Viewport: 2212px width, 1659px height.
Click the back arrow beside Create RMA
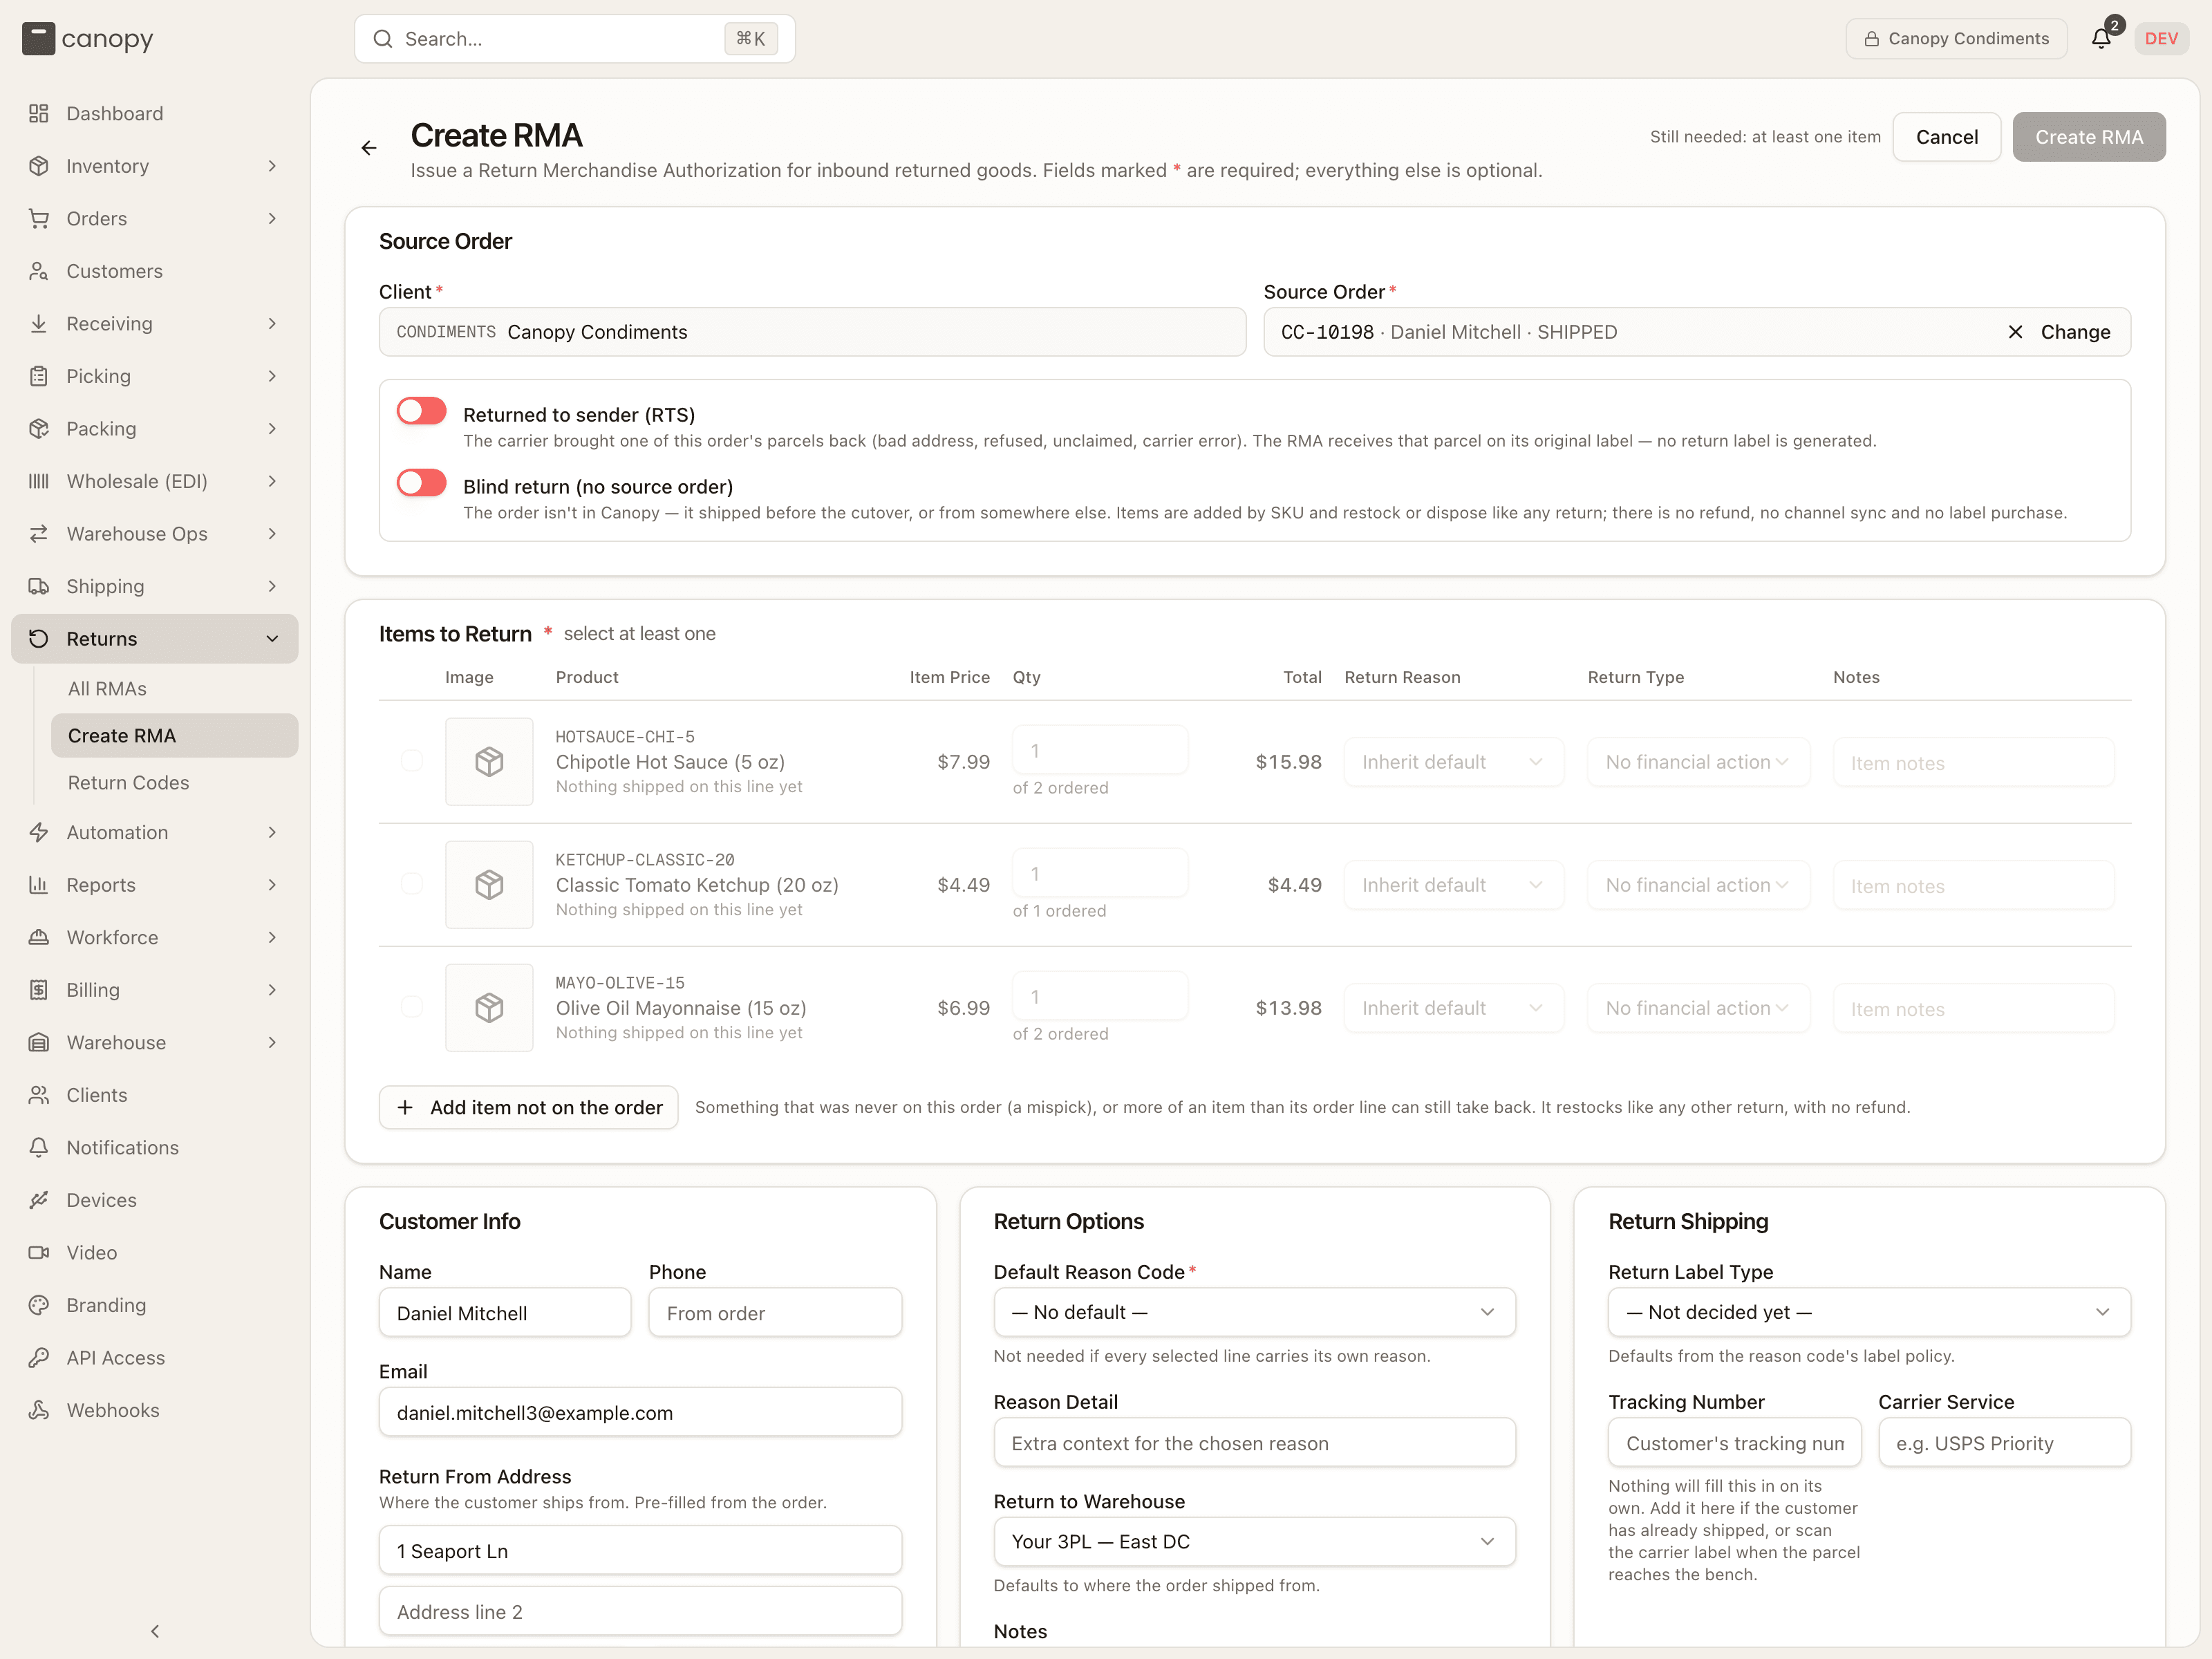(369, 148)
